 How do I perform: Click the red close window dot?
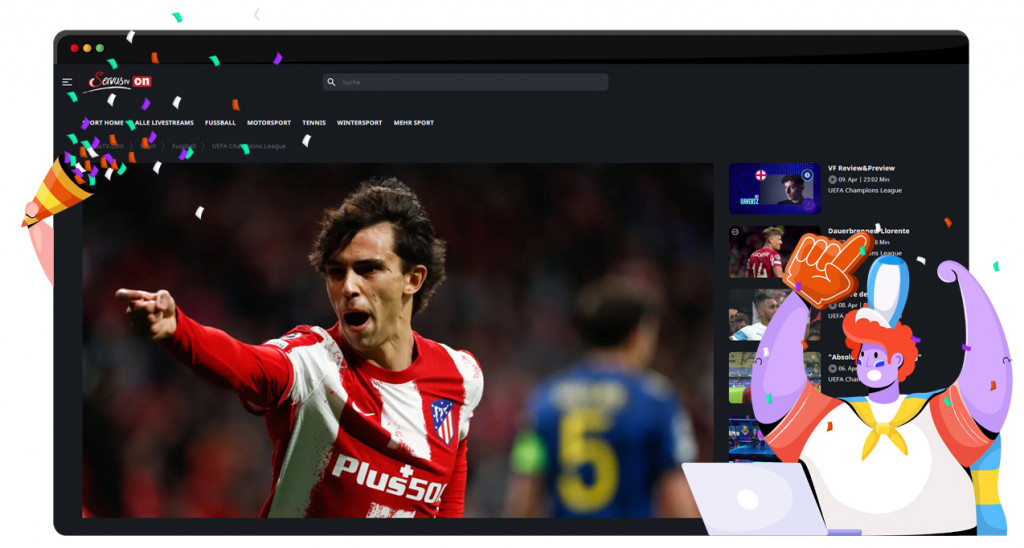(74, 48)
